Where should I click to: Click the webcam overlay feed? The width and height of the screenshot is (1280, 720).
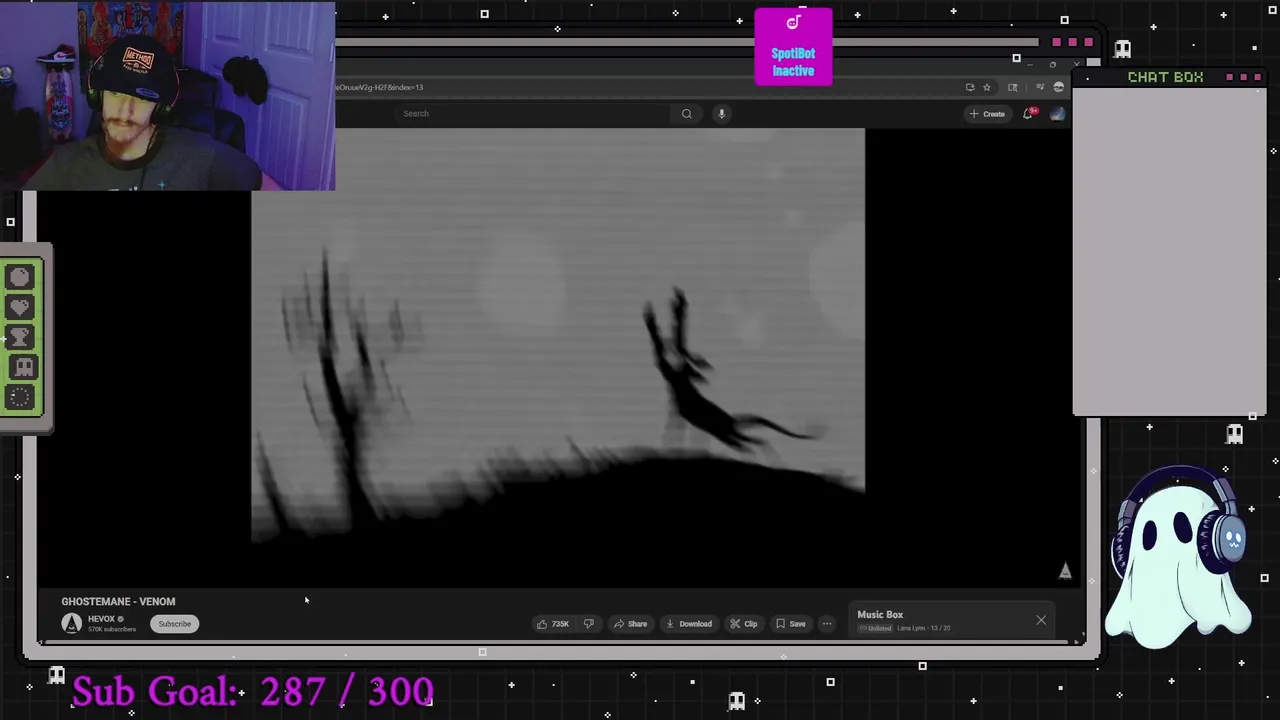167,96
